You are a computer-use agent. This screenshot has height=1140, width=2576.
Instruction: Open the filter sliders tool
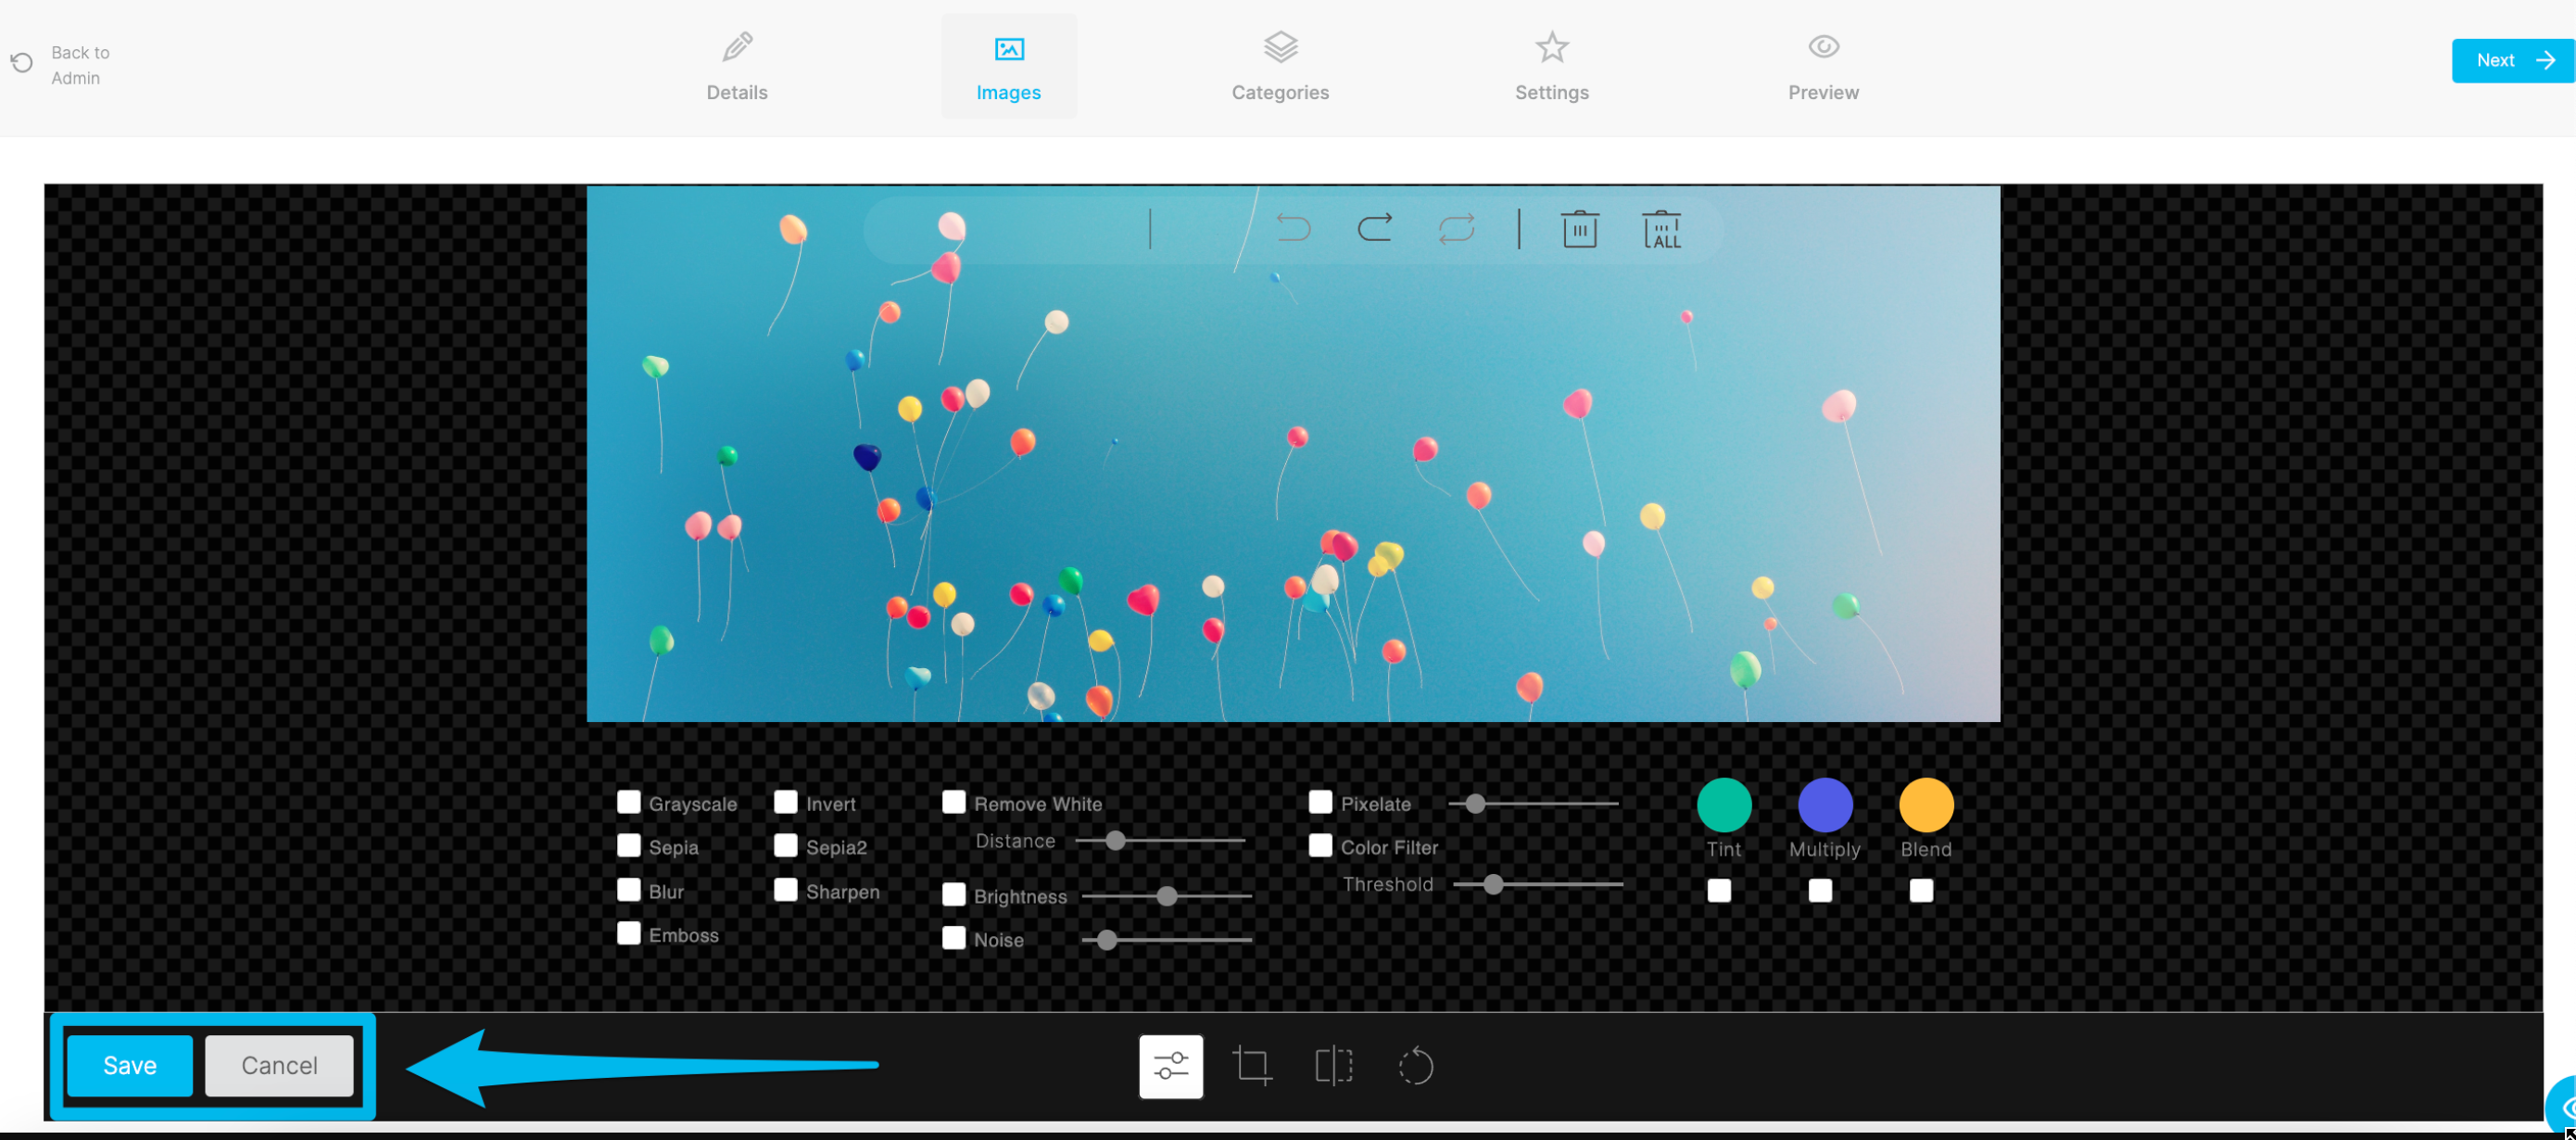[1171, 1066]
